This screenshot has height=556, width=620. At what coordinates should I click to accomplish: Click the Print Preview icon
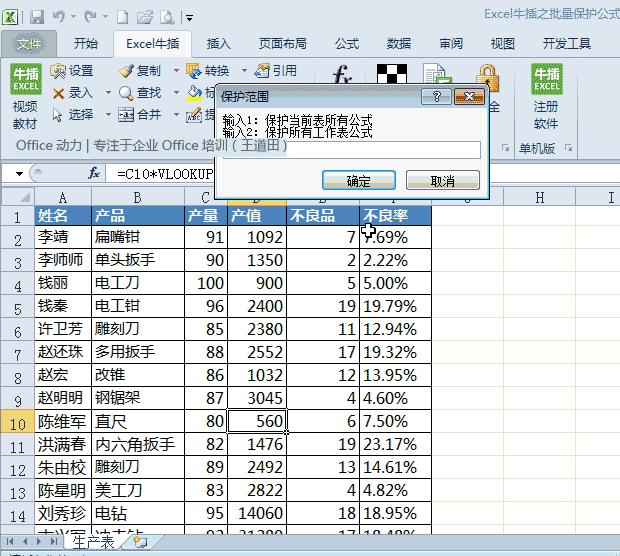click(167, 17)
